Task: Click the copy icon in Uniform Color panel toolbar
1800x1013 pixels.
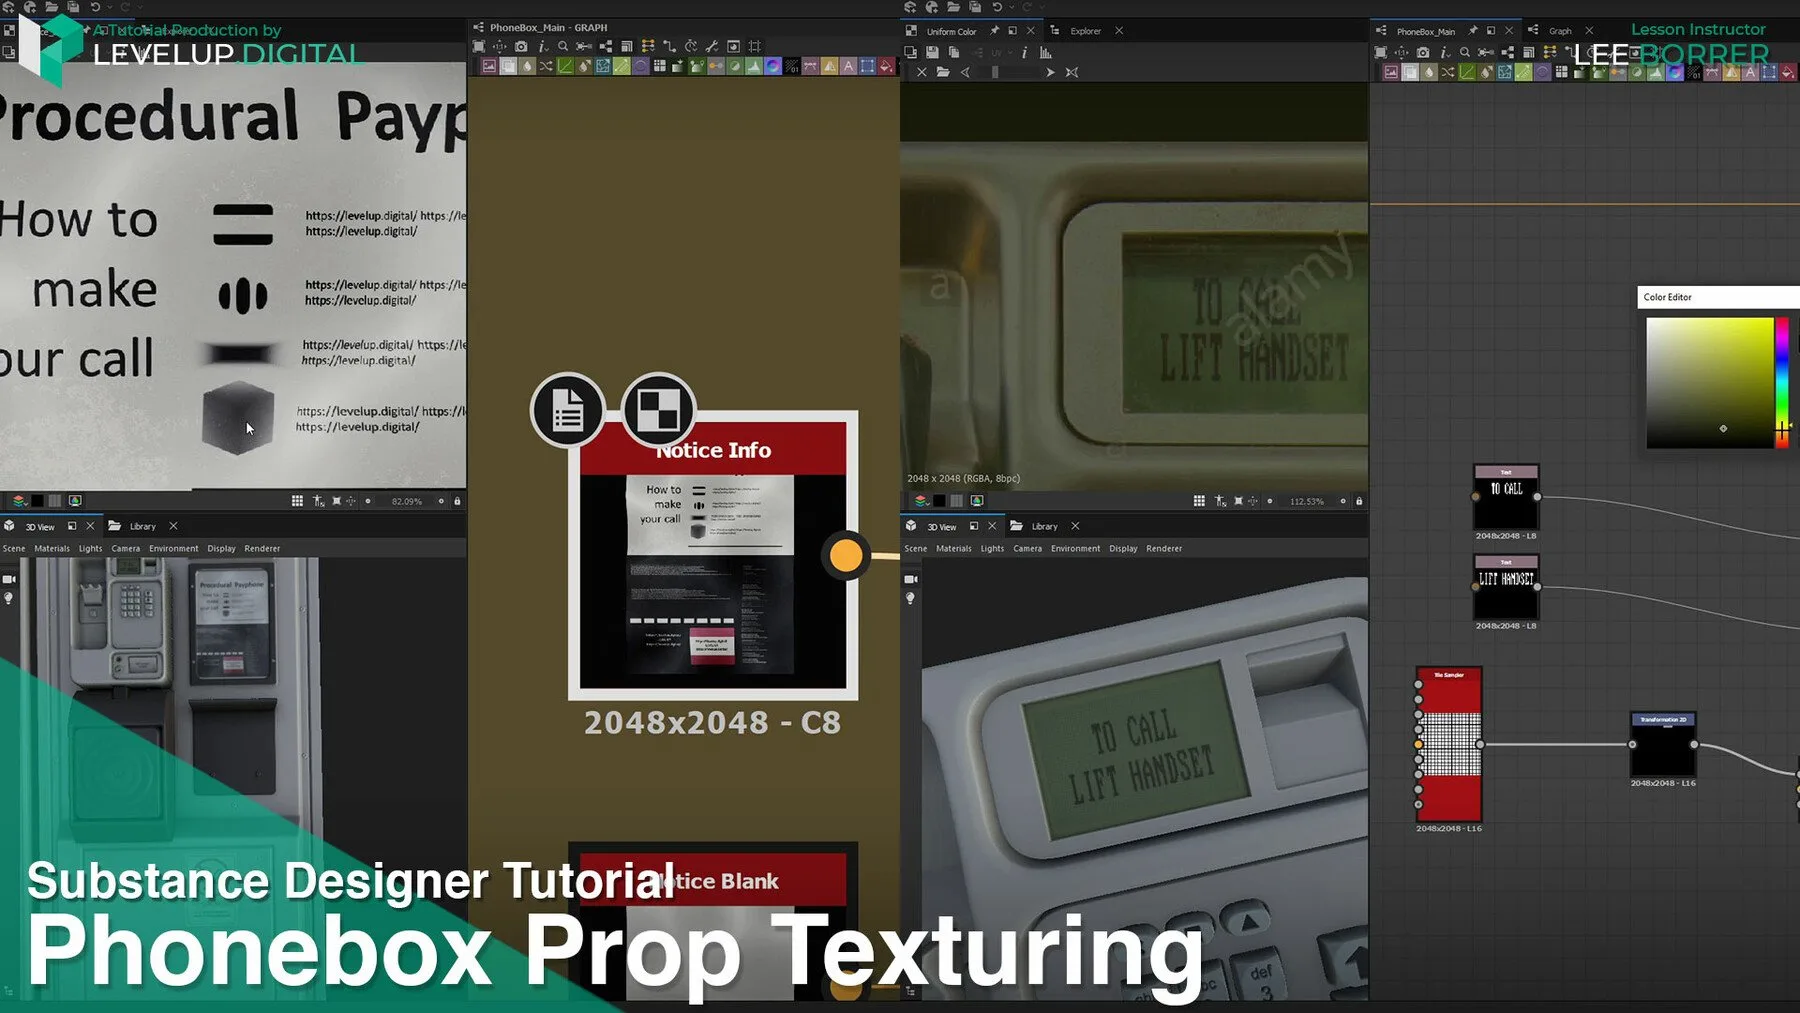Action: tap(954, 52)
